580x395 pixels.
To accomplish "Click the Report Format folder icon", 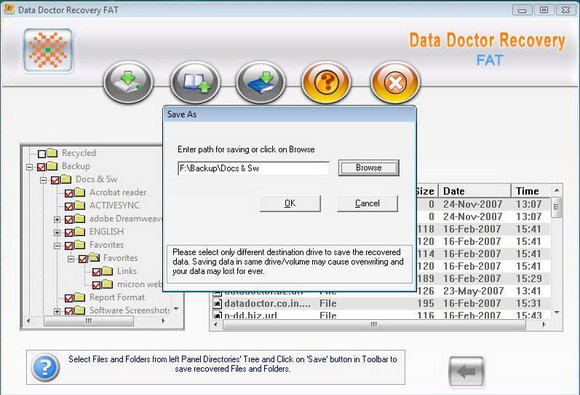I will [x=80, y=297].
